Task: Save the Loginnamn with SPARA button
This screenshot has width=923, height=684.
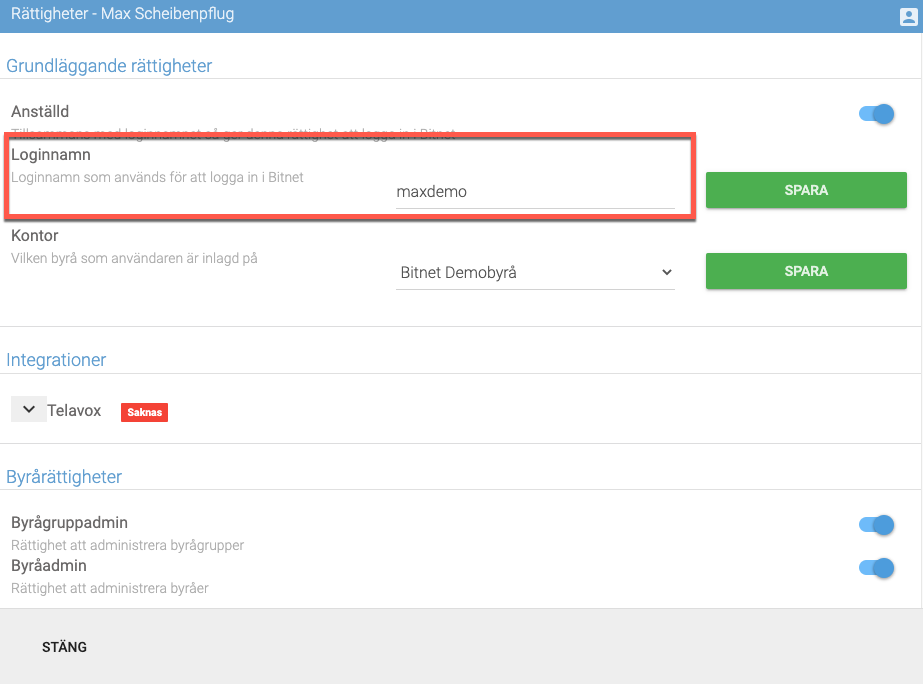Action: click(806, 190)
